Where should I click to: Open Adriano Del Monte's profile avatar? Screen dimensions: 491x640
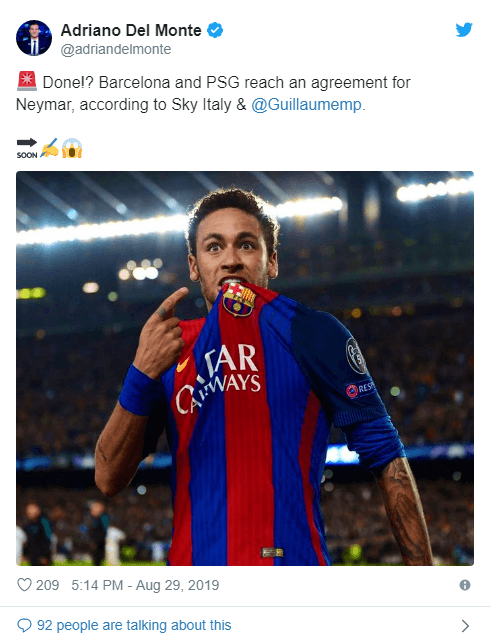pos(34,38)
